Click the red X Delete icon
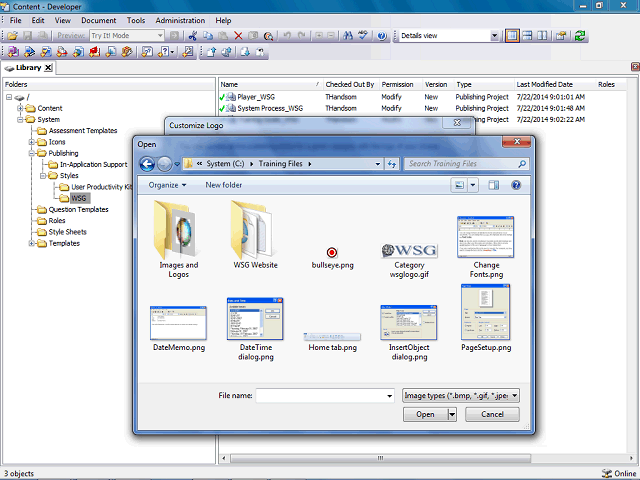 238,36
